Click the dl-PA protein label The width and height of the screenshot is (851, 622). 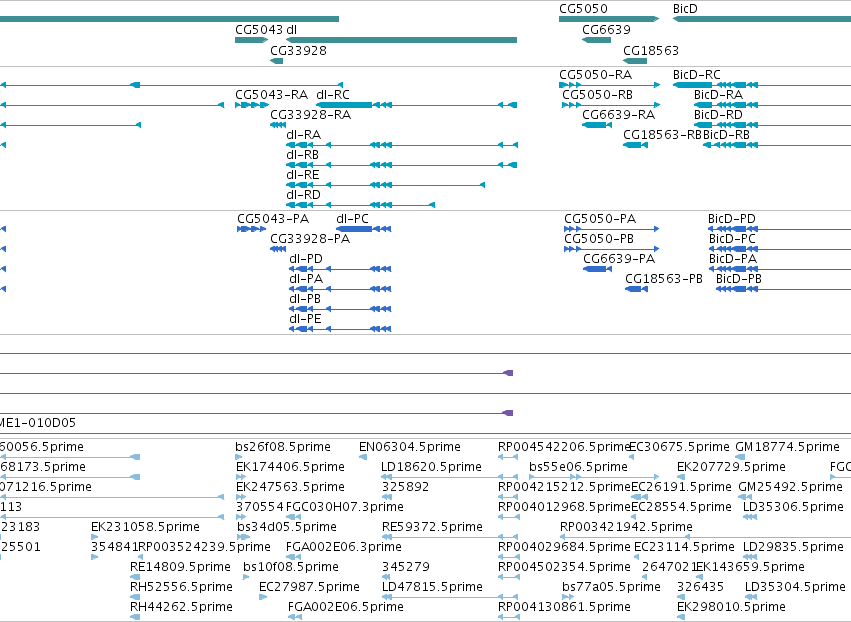(x=306, y=279)
